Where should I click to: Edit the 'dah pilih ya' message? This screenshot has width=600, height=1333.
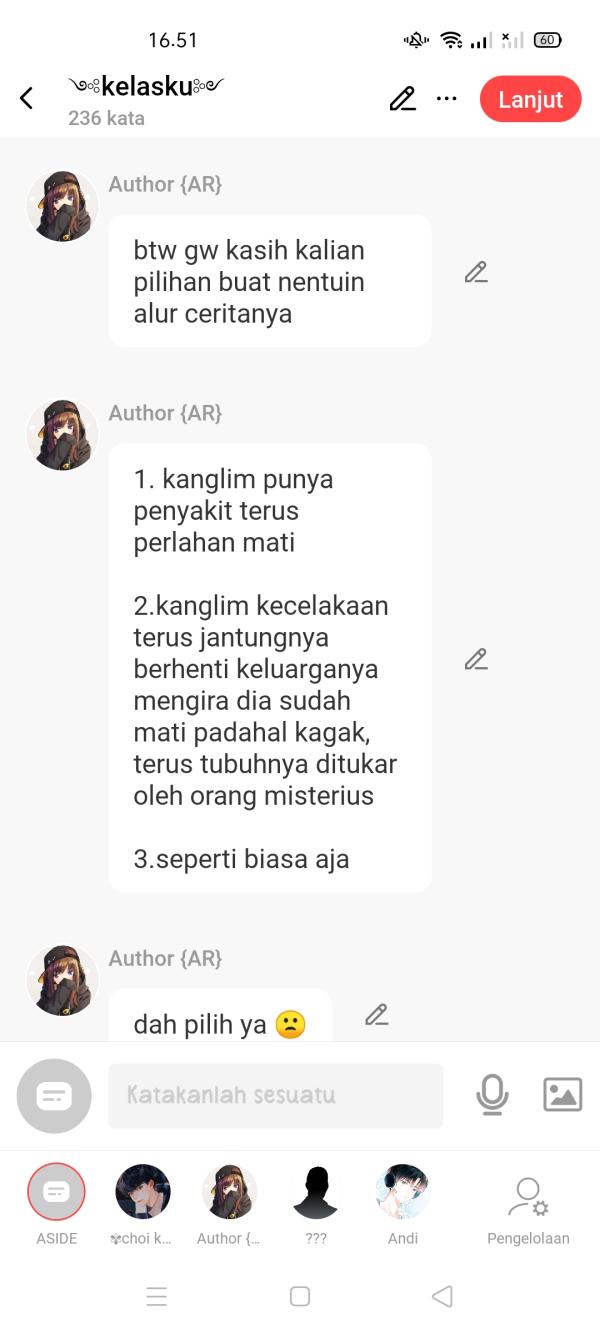pyautogui.click(x=376, y=1015)
